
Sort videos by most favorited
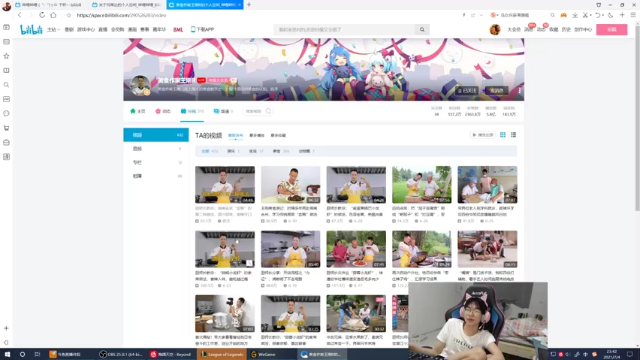(278, 135)
